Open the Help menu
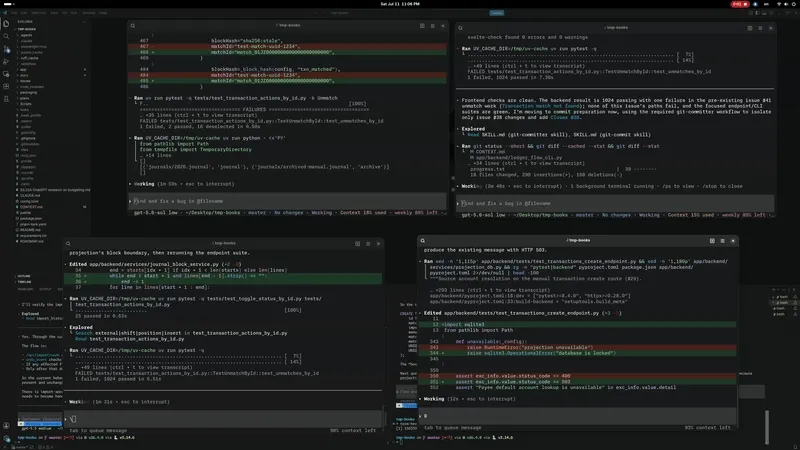 (103, 13)
